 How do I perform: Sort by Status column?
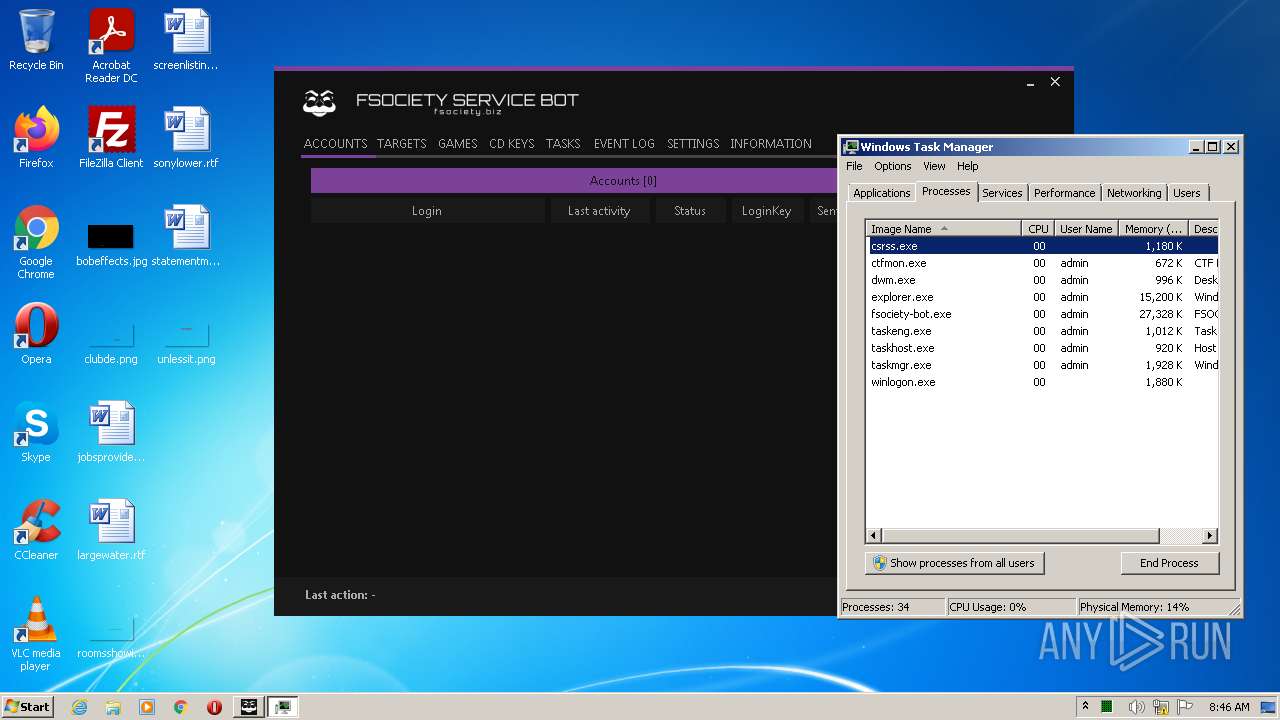pyautogui.click(x=690, y=211)
